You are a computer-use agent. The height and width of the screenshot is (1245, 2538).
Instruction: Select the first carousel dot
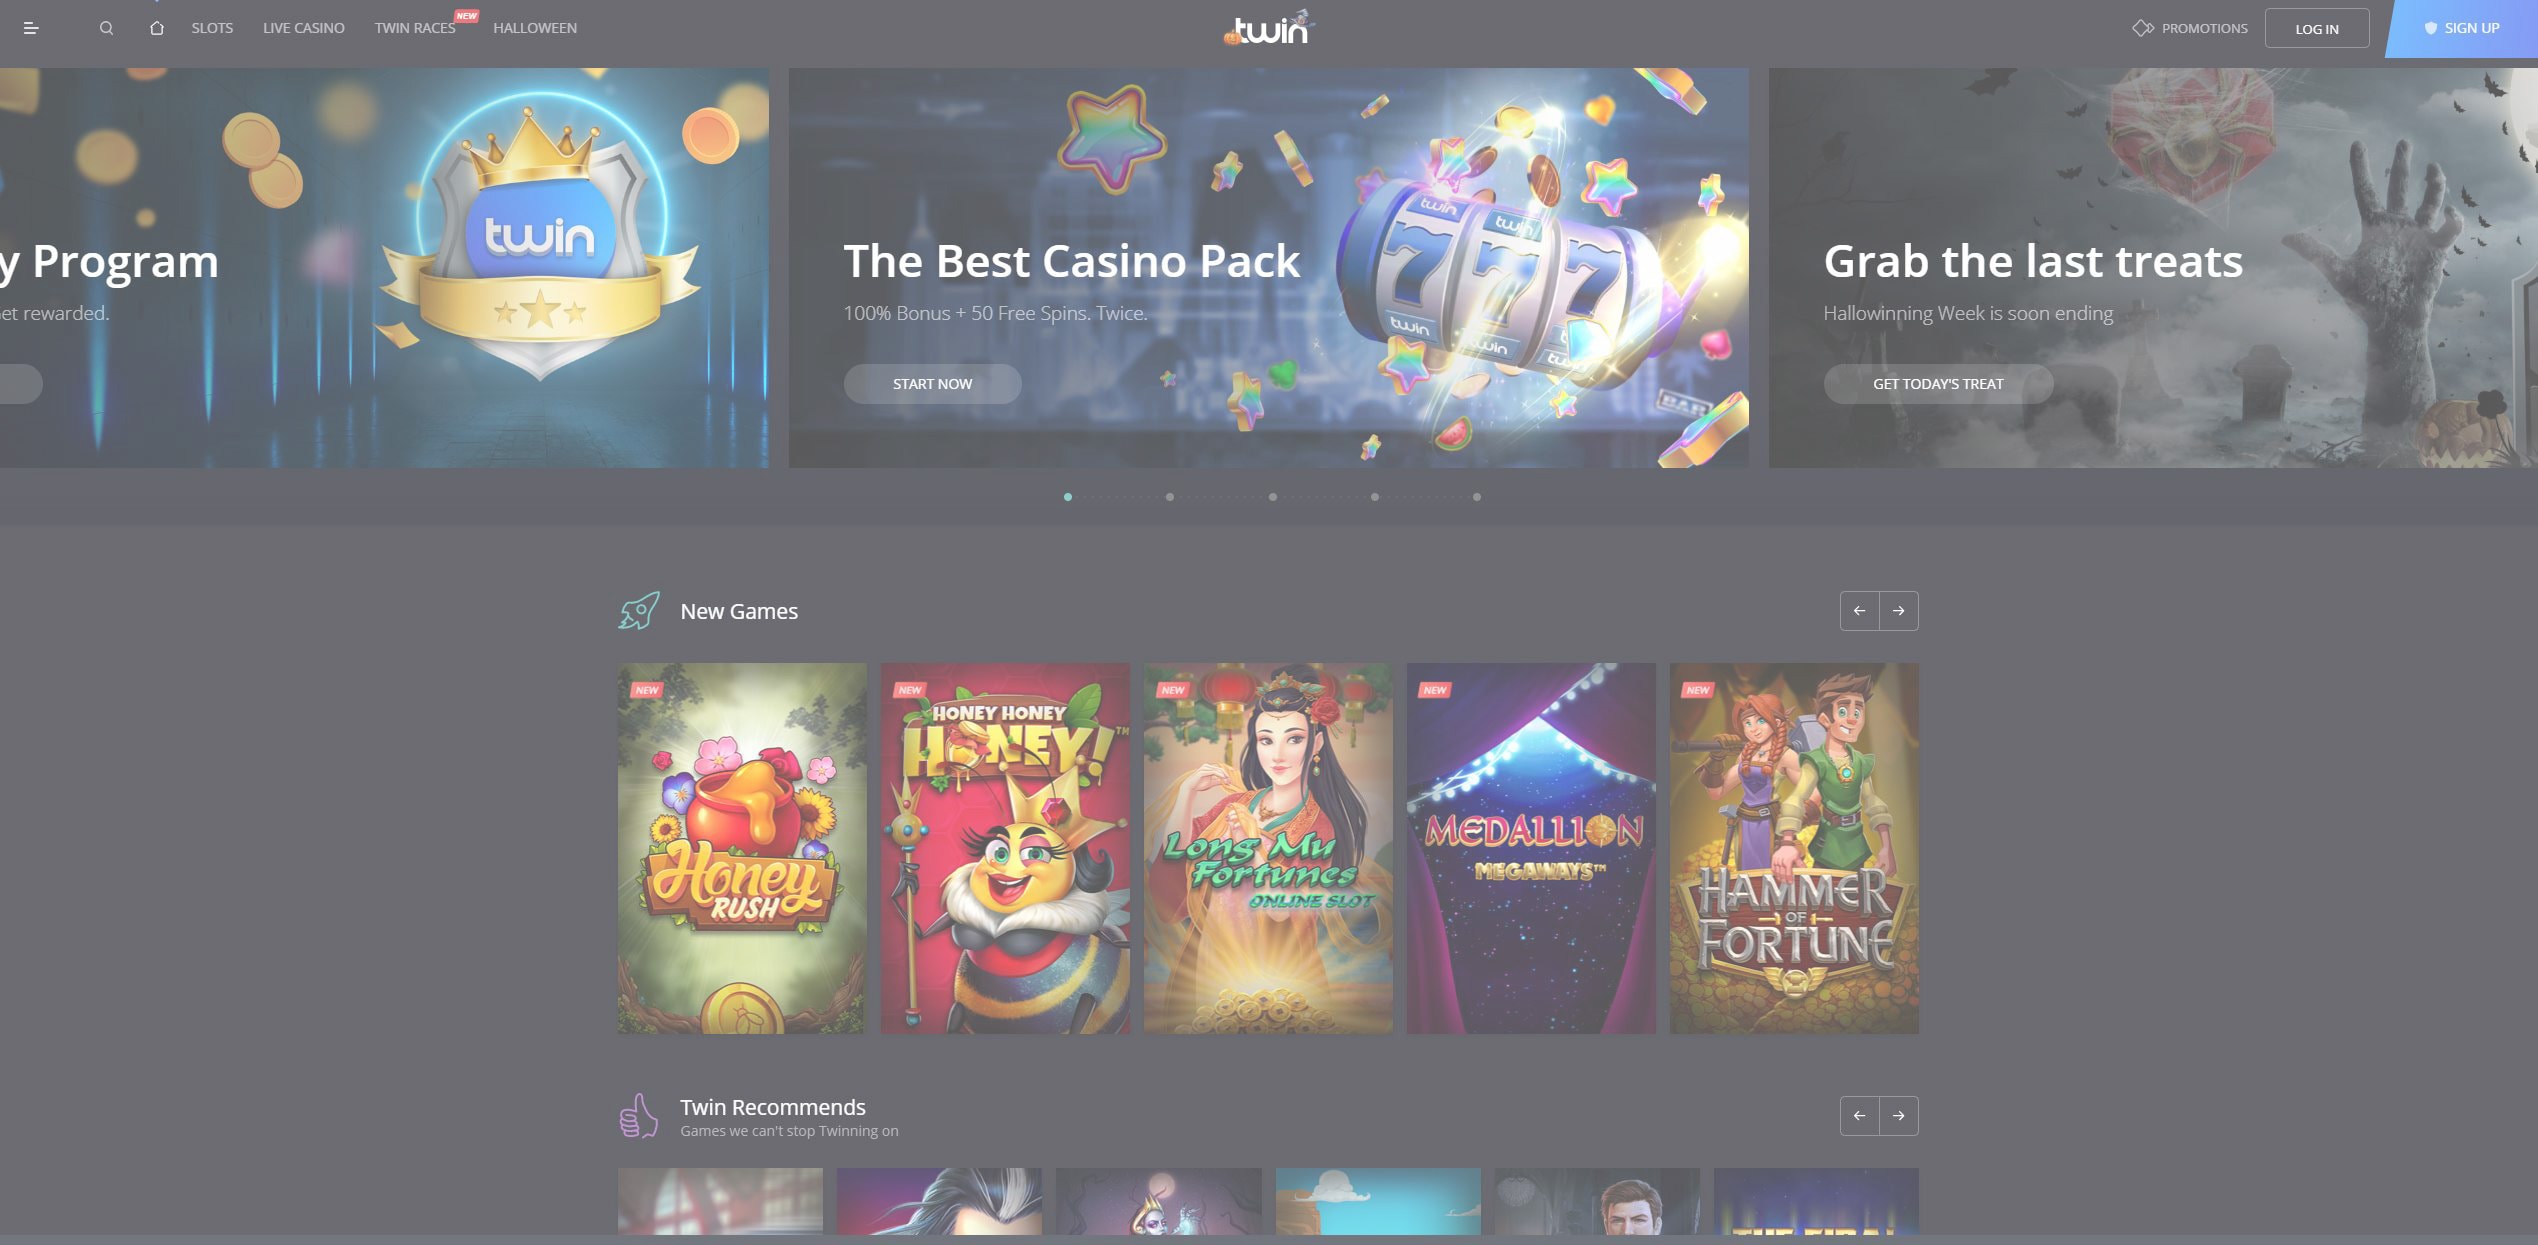1068,497
